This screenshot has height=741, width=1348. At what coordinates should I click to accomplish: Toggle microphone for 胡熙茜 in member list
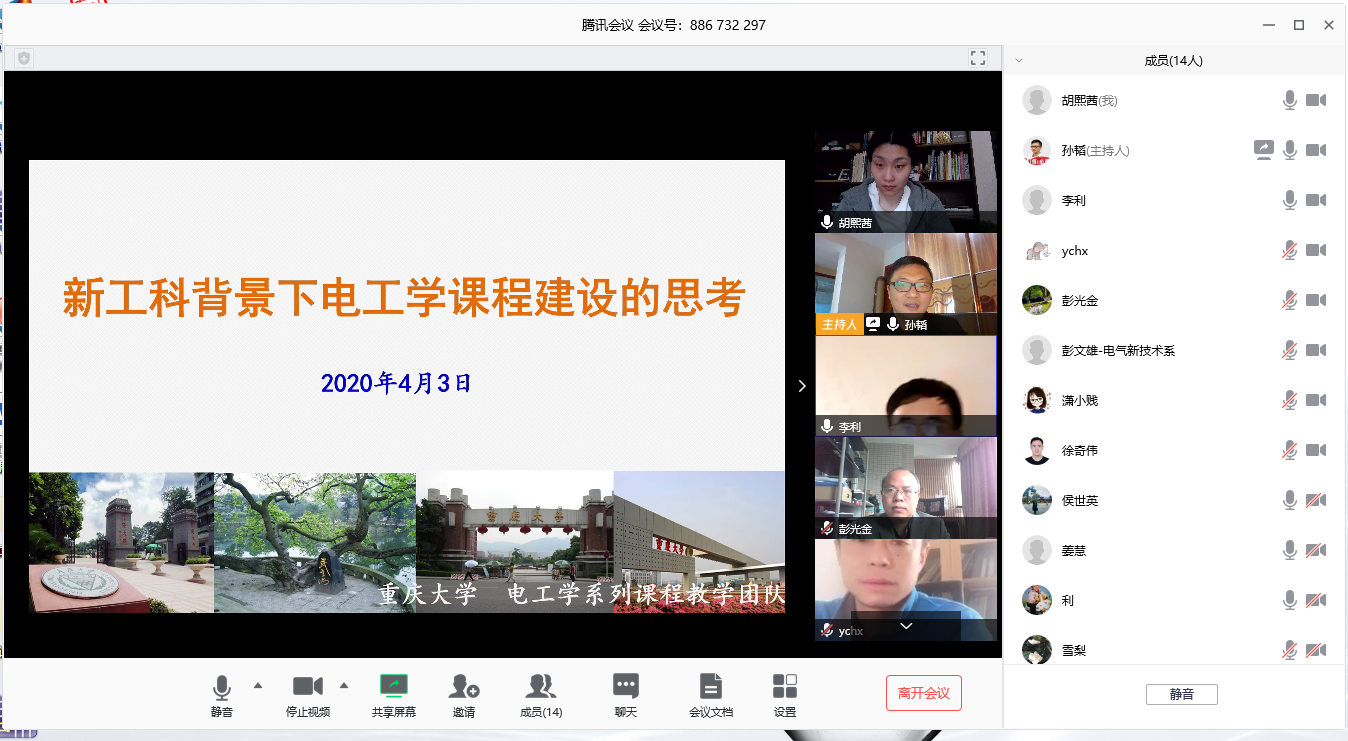click(x=1290, y=100)
